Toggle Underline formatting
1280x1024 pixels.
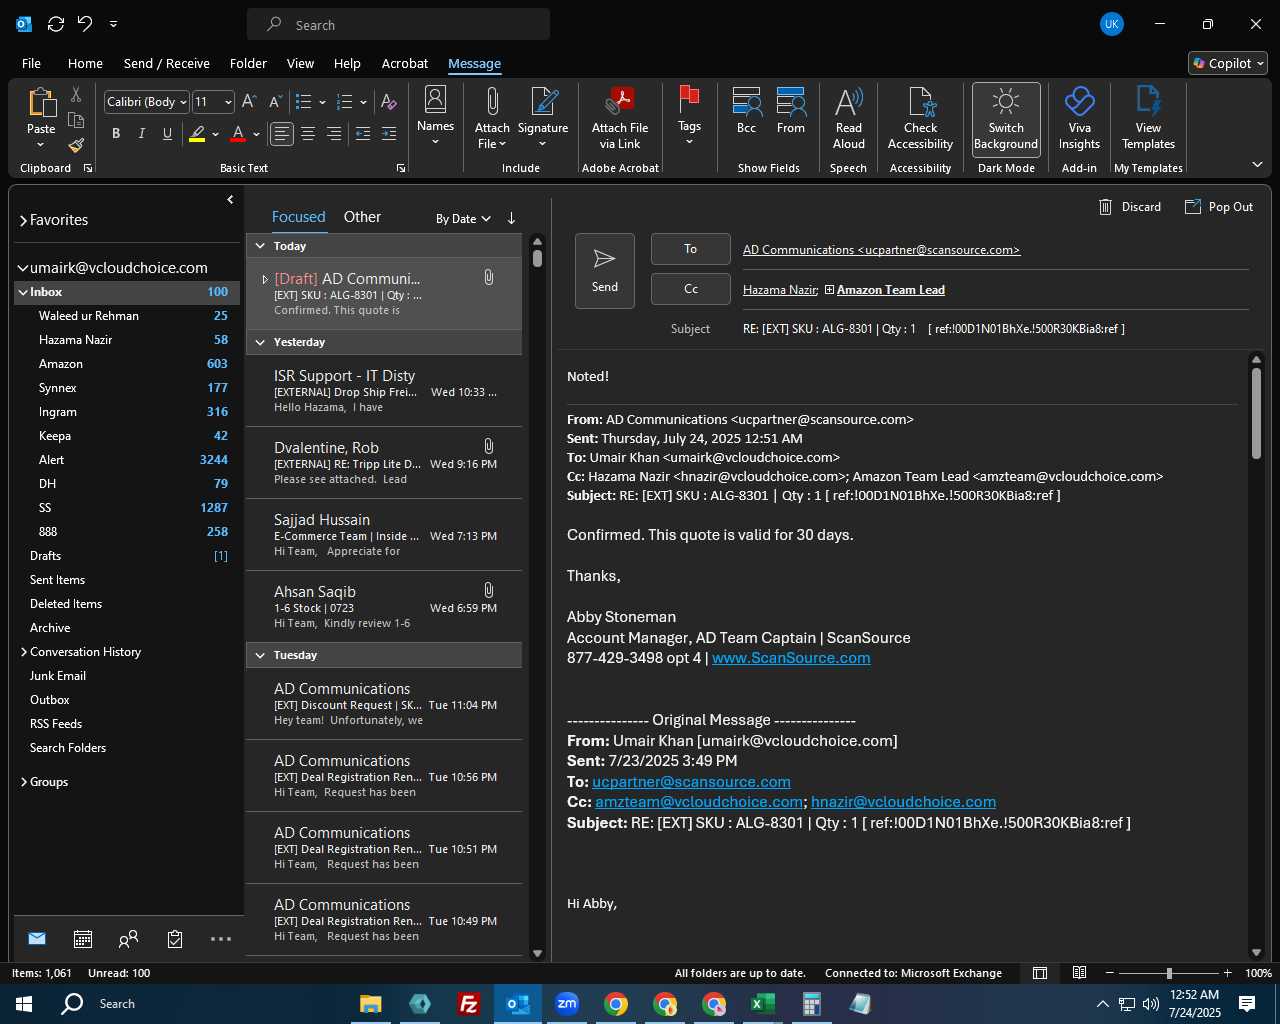[x=167, y=133]
